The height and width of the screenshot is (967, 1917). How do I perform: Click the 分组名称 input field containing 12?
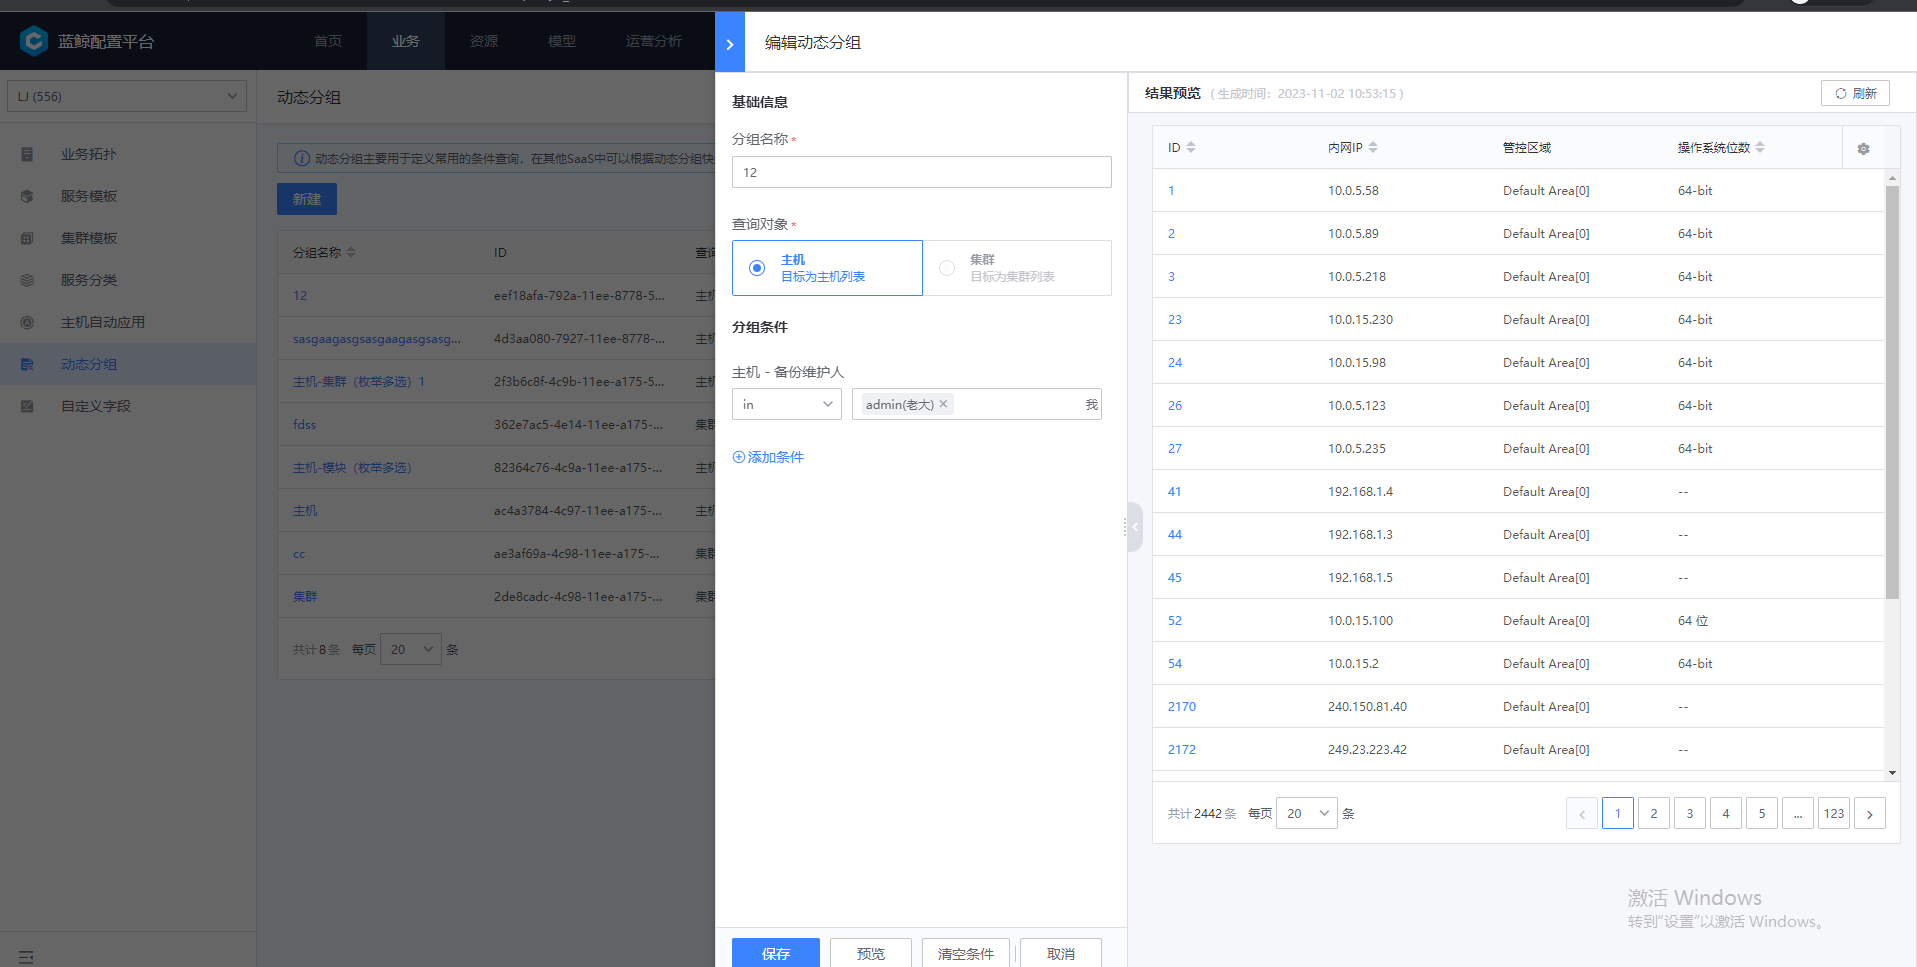click(920, 172)
